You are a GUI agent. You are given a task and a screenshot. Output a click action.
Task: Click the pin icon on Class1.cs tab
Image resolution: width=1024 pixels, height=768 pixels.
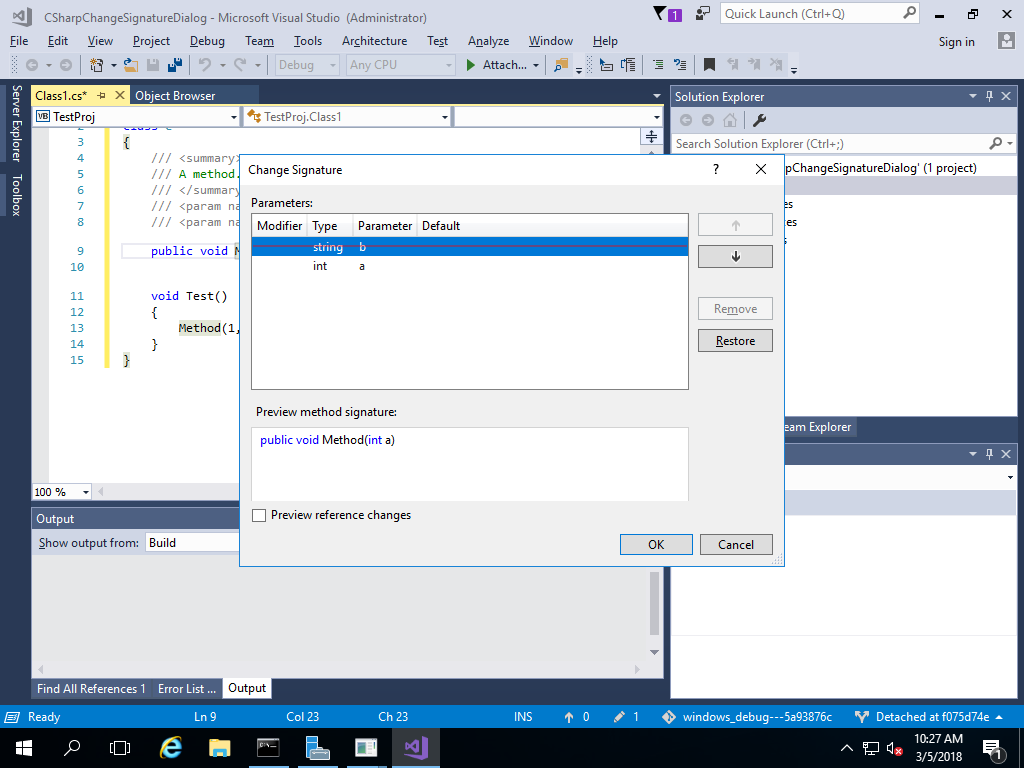click(x=101, y=95)
